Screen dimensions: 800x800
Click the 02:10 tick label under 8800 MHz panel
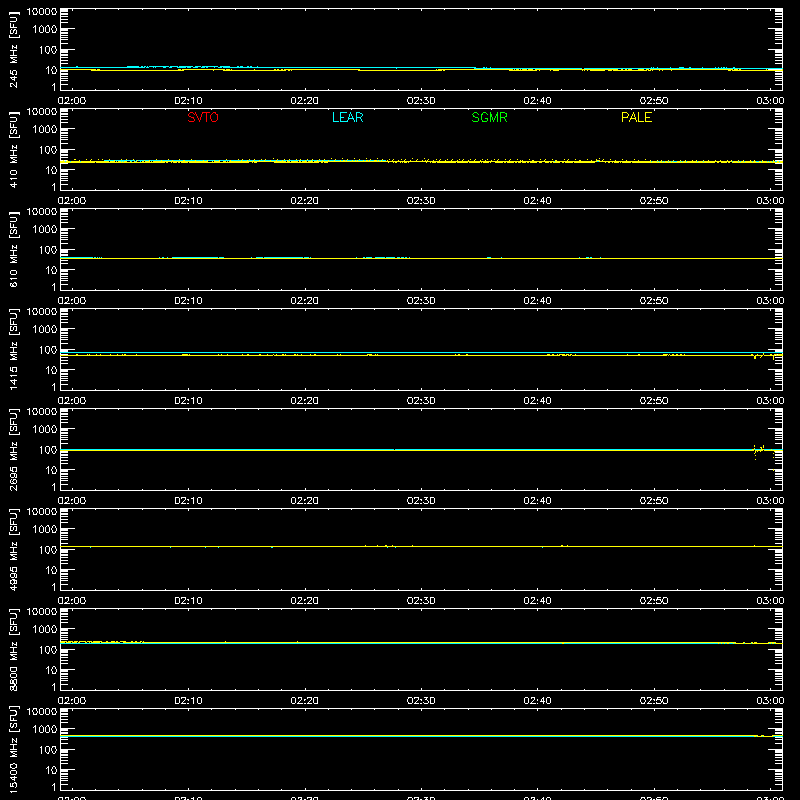click(x=188, y=701)
